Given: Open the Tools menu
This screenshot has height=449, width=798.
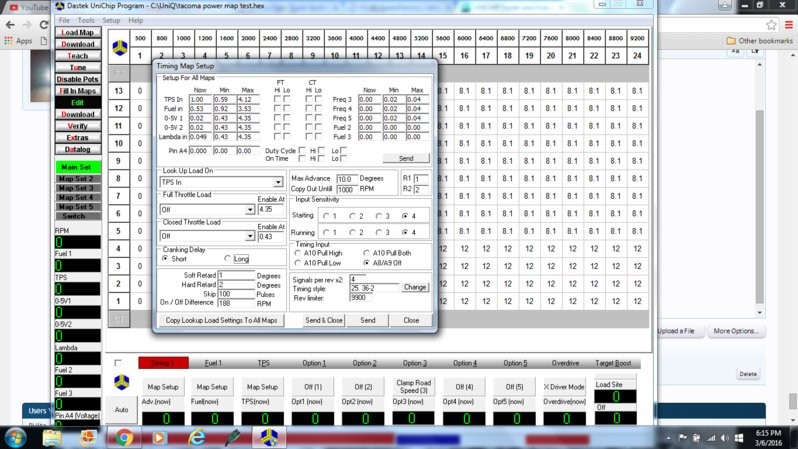Looking at the screenshot, I should click(x=86, y=20).
